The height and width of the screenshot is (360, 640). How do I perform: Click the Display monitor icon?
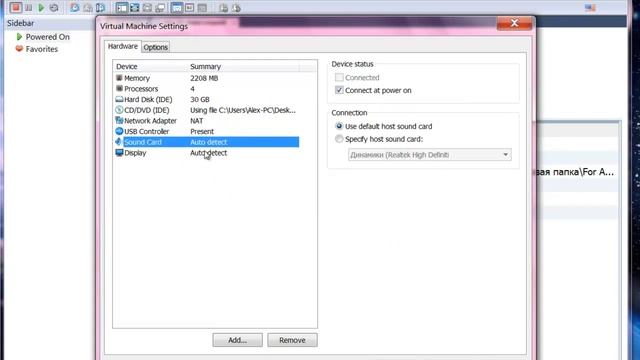119,153
